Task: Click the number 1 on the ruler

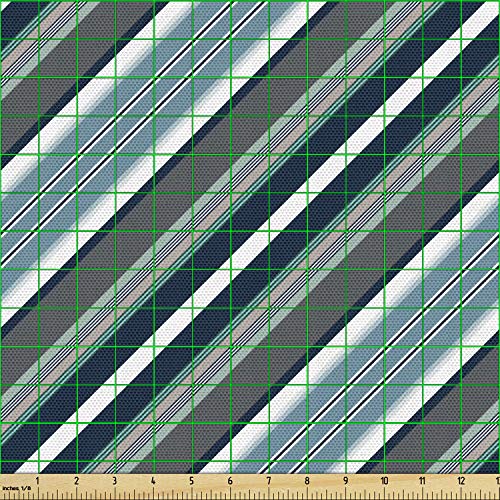Action: coord(38,481)
